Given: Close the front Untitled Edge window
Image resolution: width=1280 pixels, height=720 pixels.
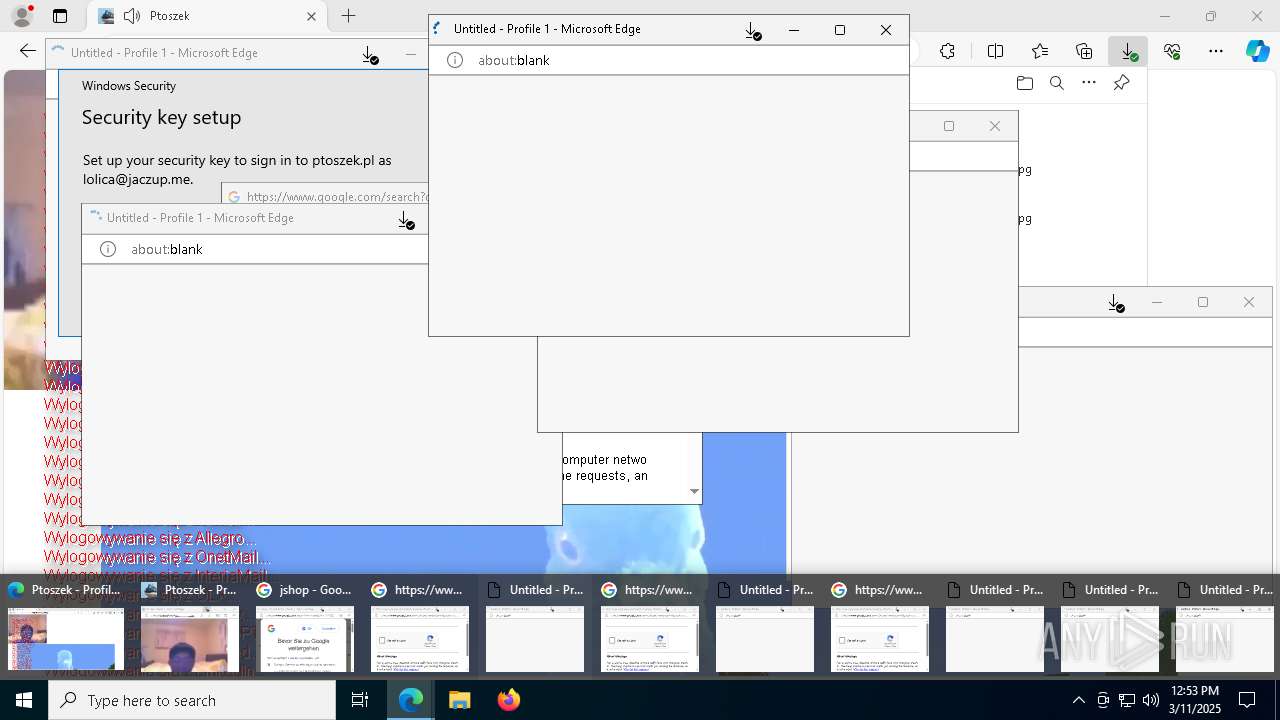Looking at the screenshot, I should (886, 30).
